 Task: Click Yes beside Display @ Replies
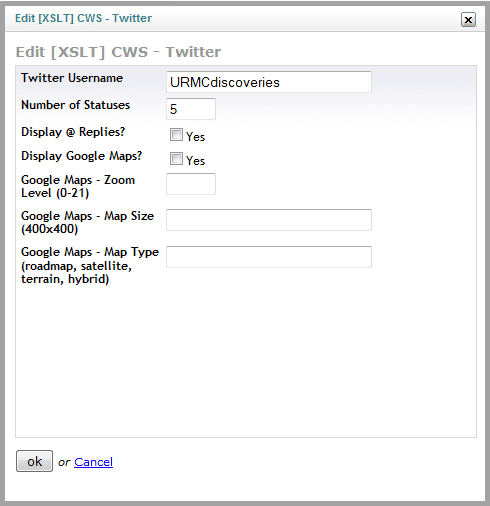[x=195, y=137]
